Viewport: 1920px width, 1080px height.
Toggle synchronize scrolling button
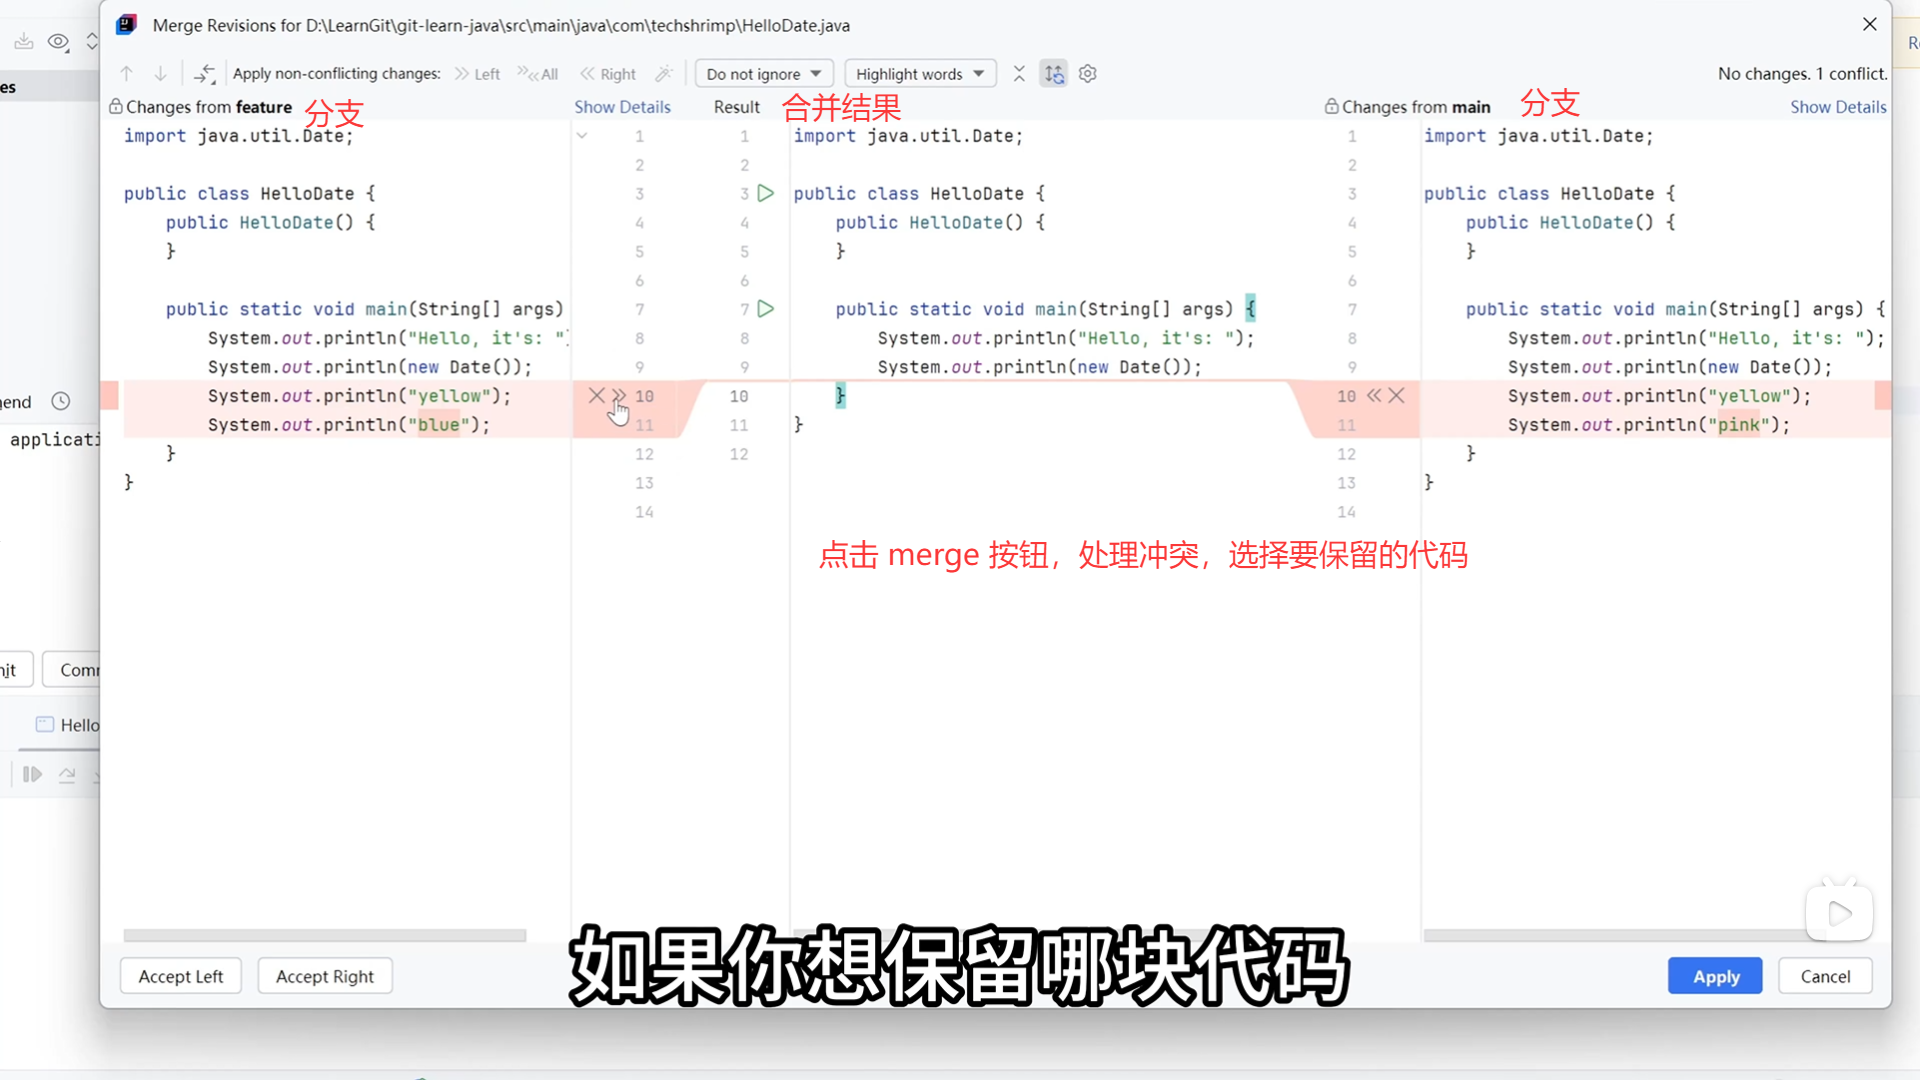(x=1054, y=73)
